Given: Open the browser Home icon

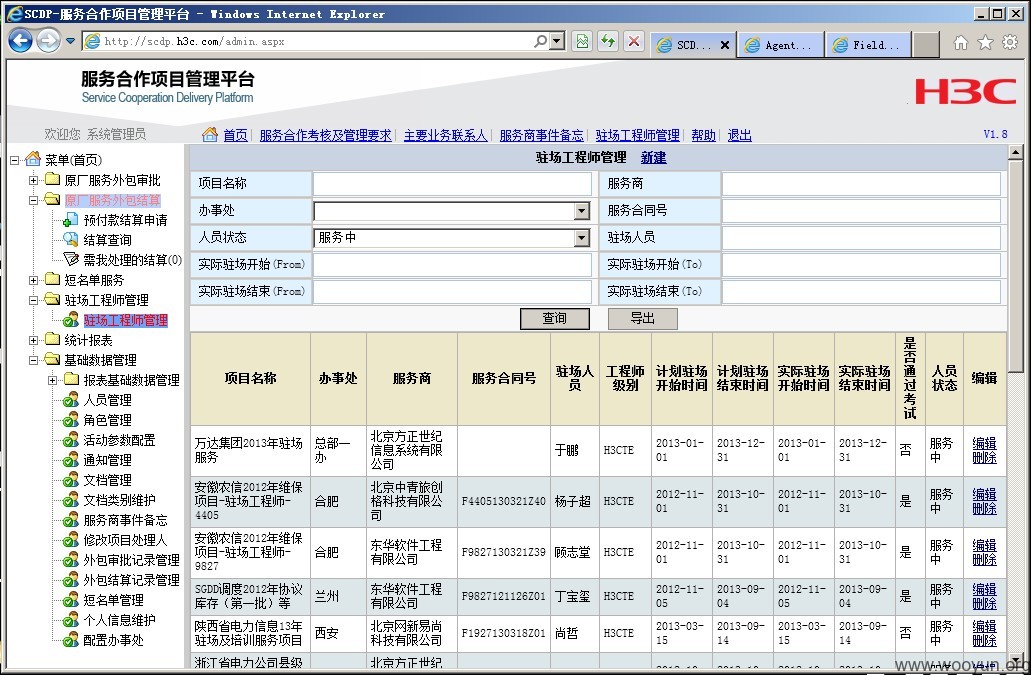Looking at the screenshot, I should tap(961, 43).
